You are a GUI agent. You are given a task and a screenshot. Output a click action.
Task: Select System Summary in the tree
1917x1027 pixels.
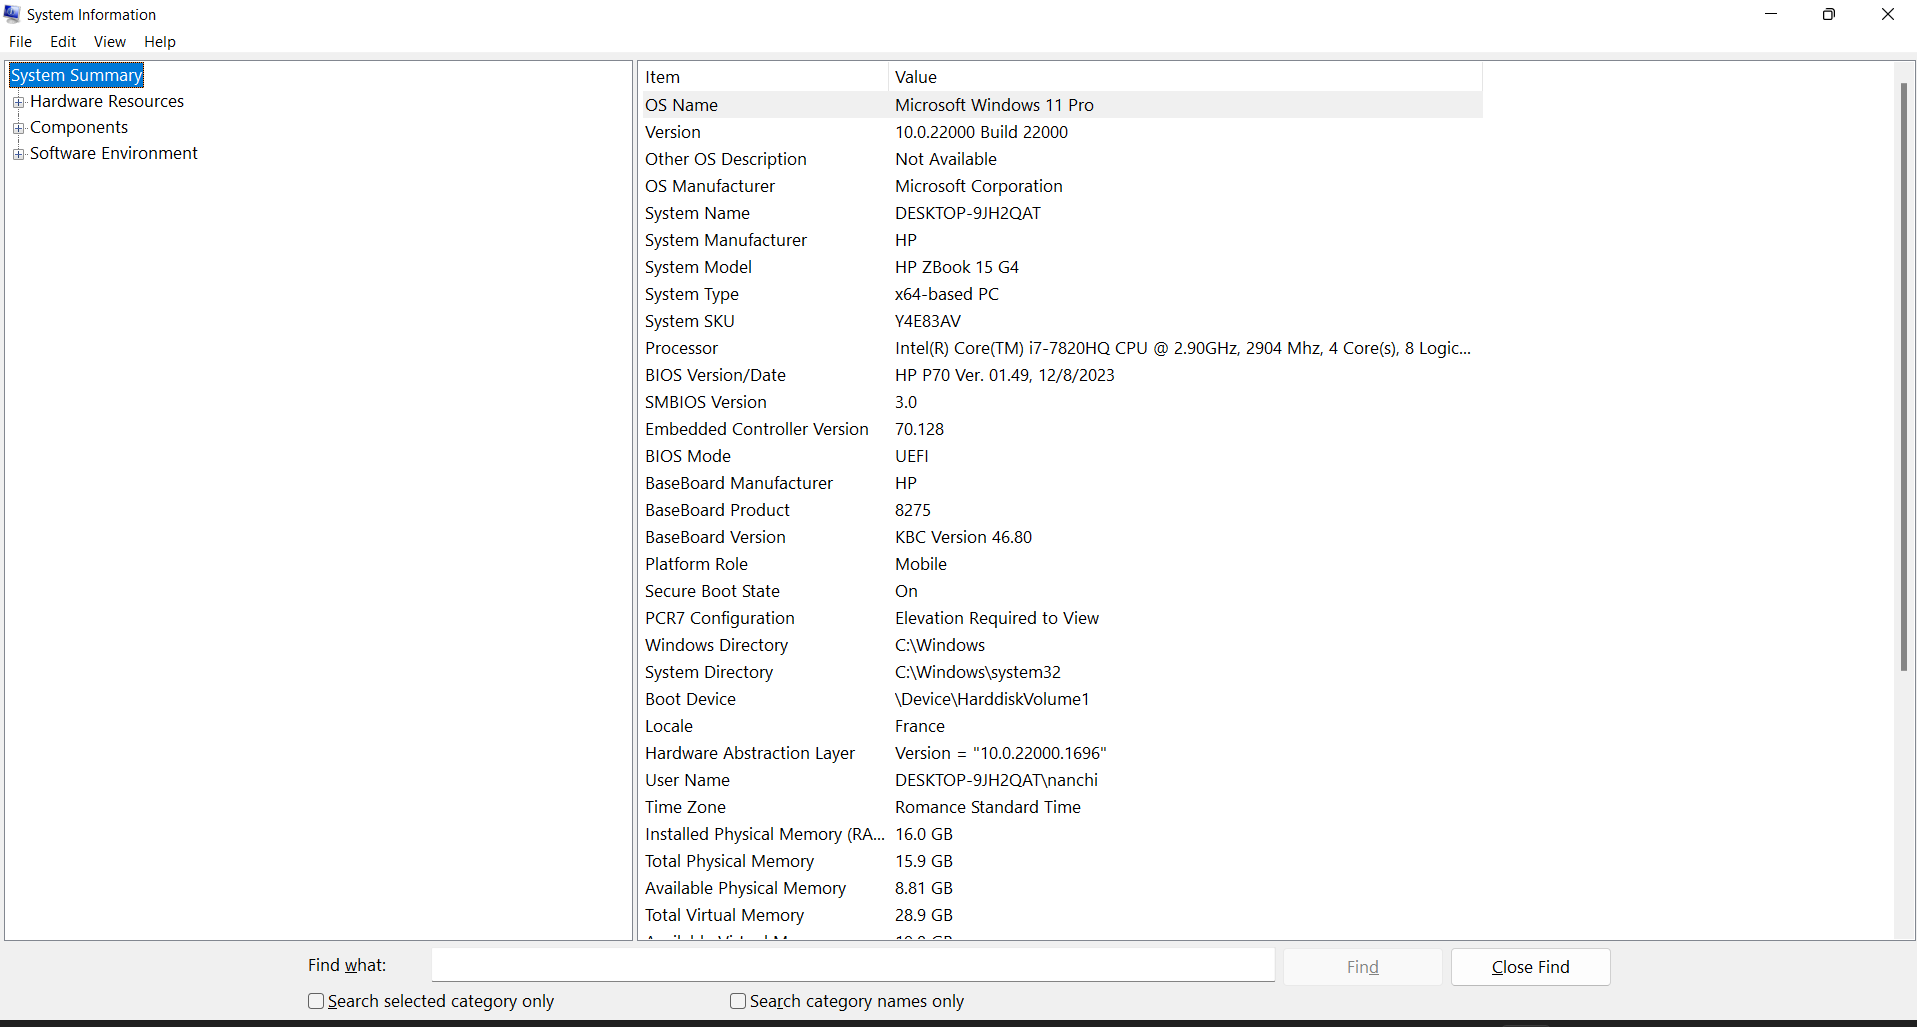pos(76,75)
